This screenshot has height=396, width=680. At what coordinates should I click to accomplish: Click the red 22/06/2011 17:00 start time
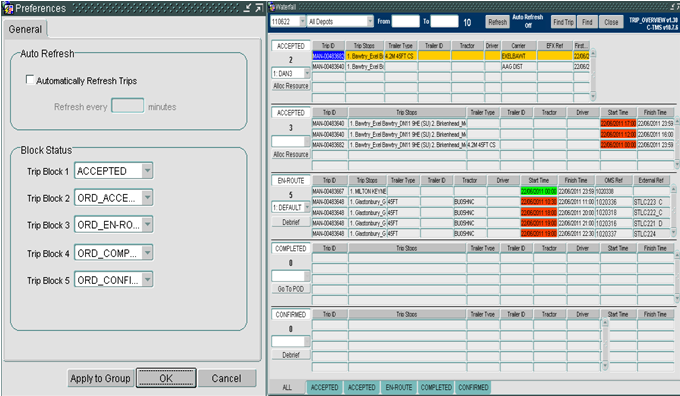click(x=618, y=124)
